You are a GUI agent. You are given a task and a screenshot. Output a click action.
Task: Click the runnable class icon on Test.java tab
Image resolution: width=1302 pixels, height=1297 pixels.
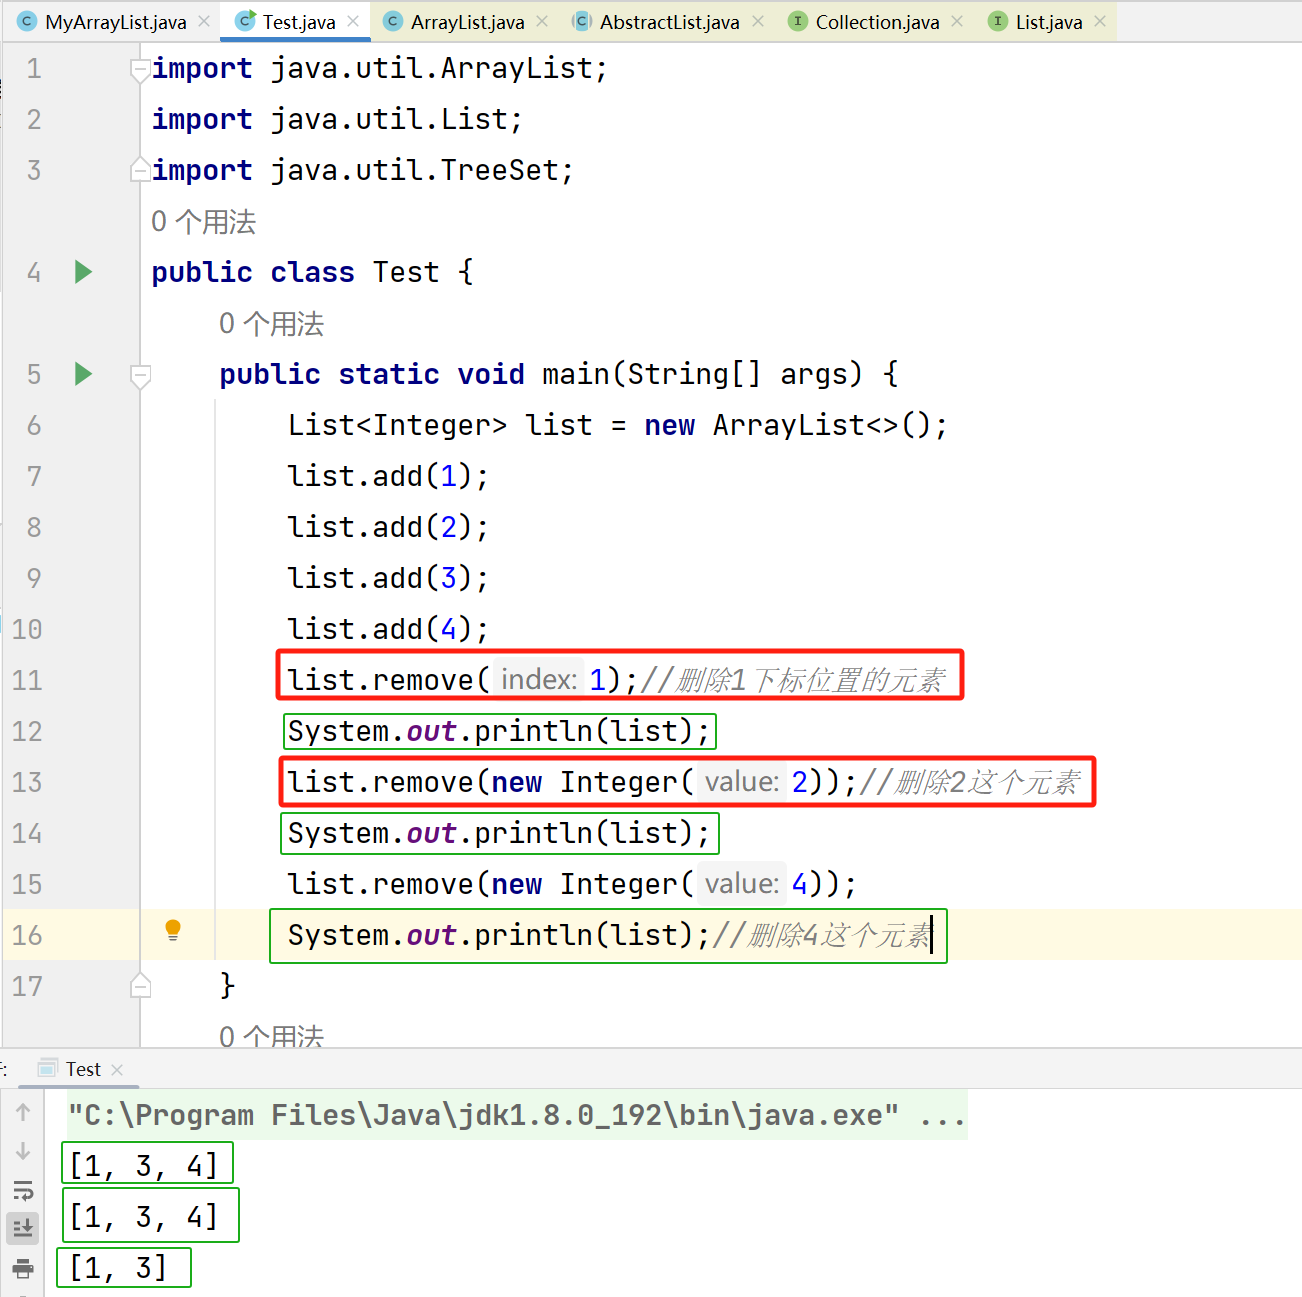coord(245,21)
